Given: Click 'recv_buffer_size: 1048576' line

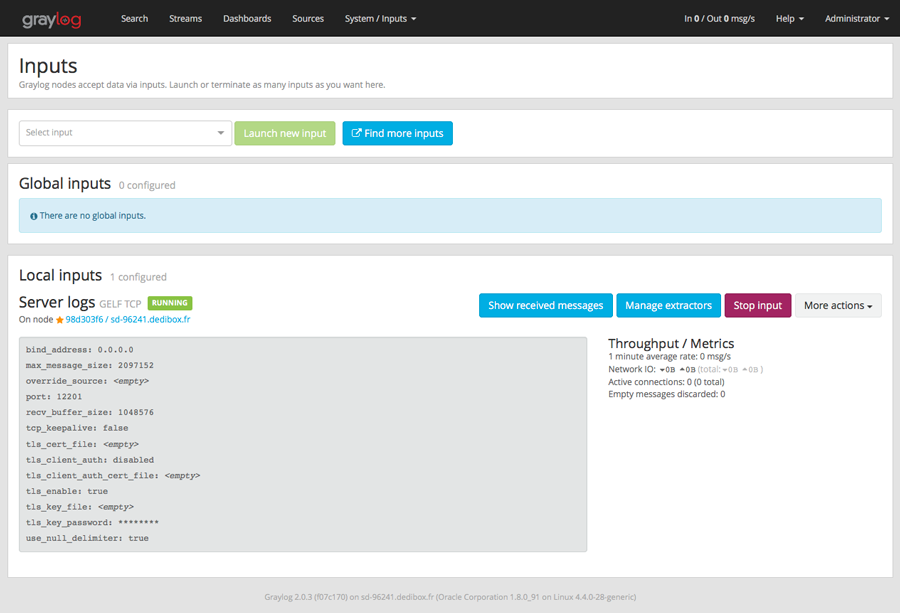Looking at the screenshot, I should tap(90, 412).
